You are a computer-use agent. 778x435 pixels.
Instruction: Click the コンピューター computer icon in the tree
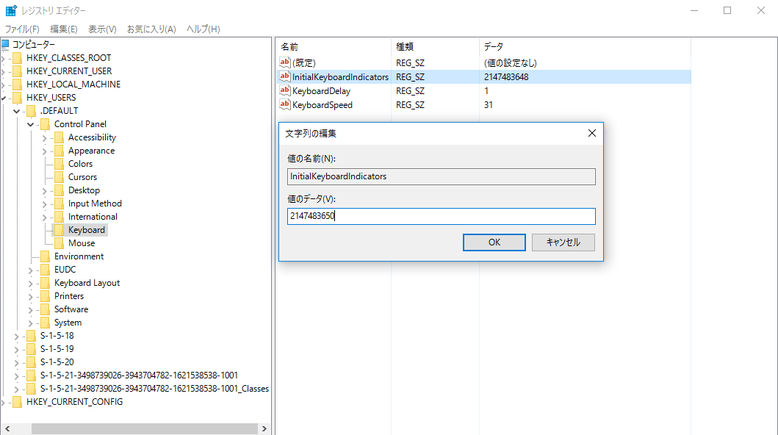[x=5, y=44]
